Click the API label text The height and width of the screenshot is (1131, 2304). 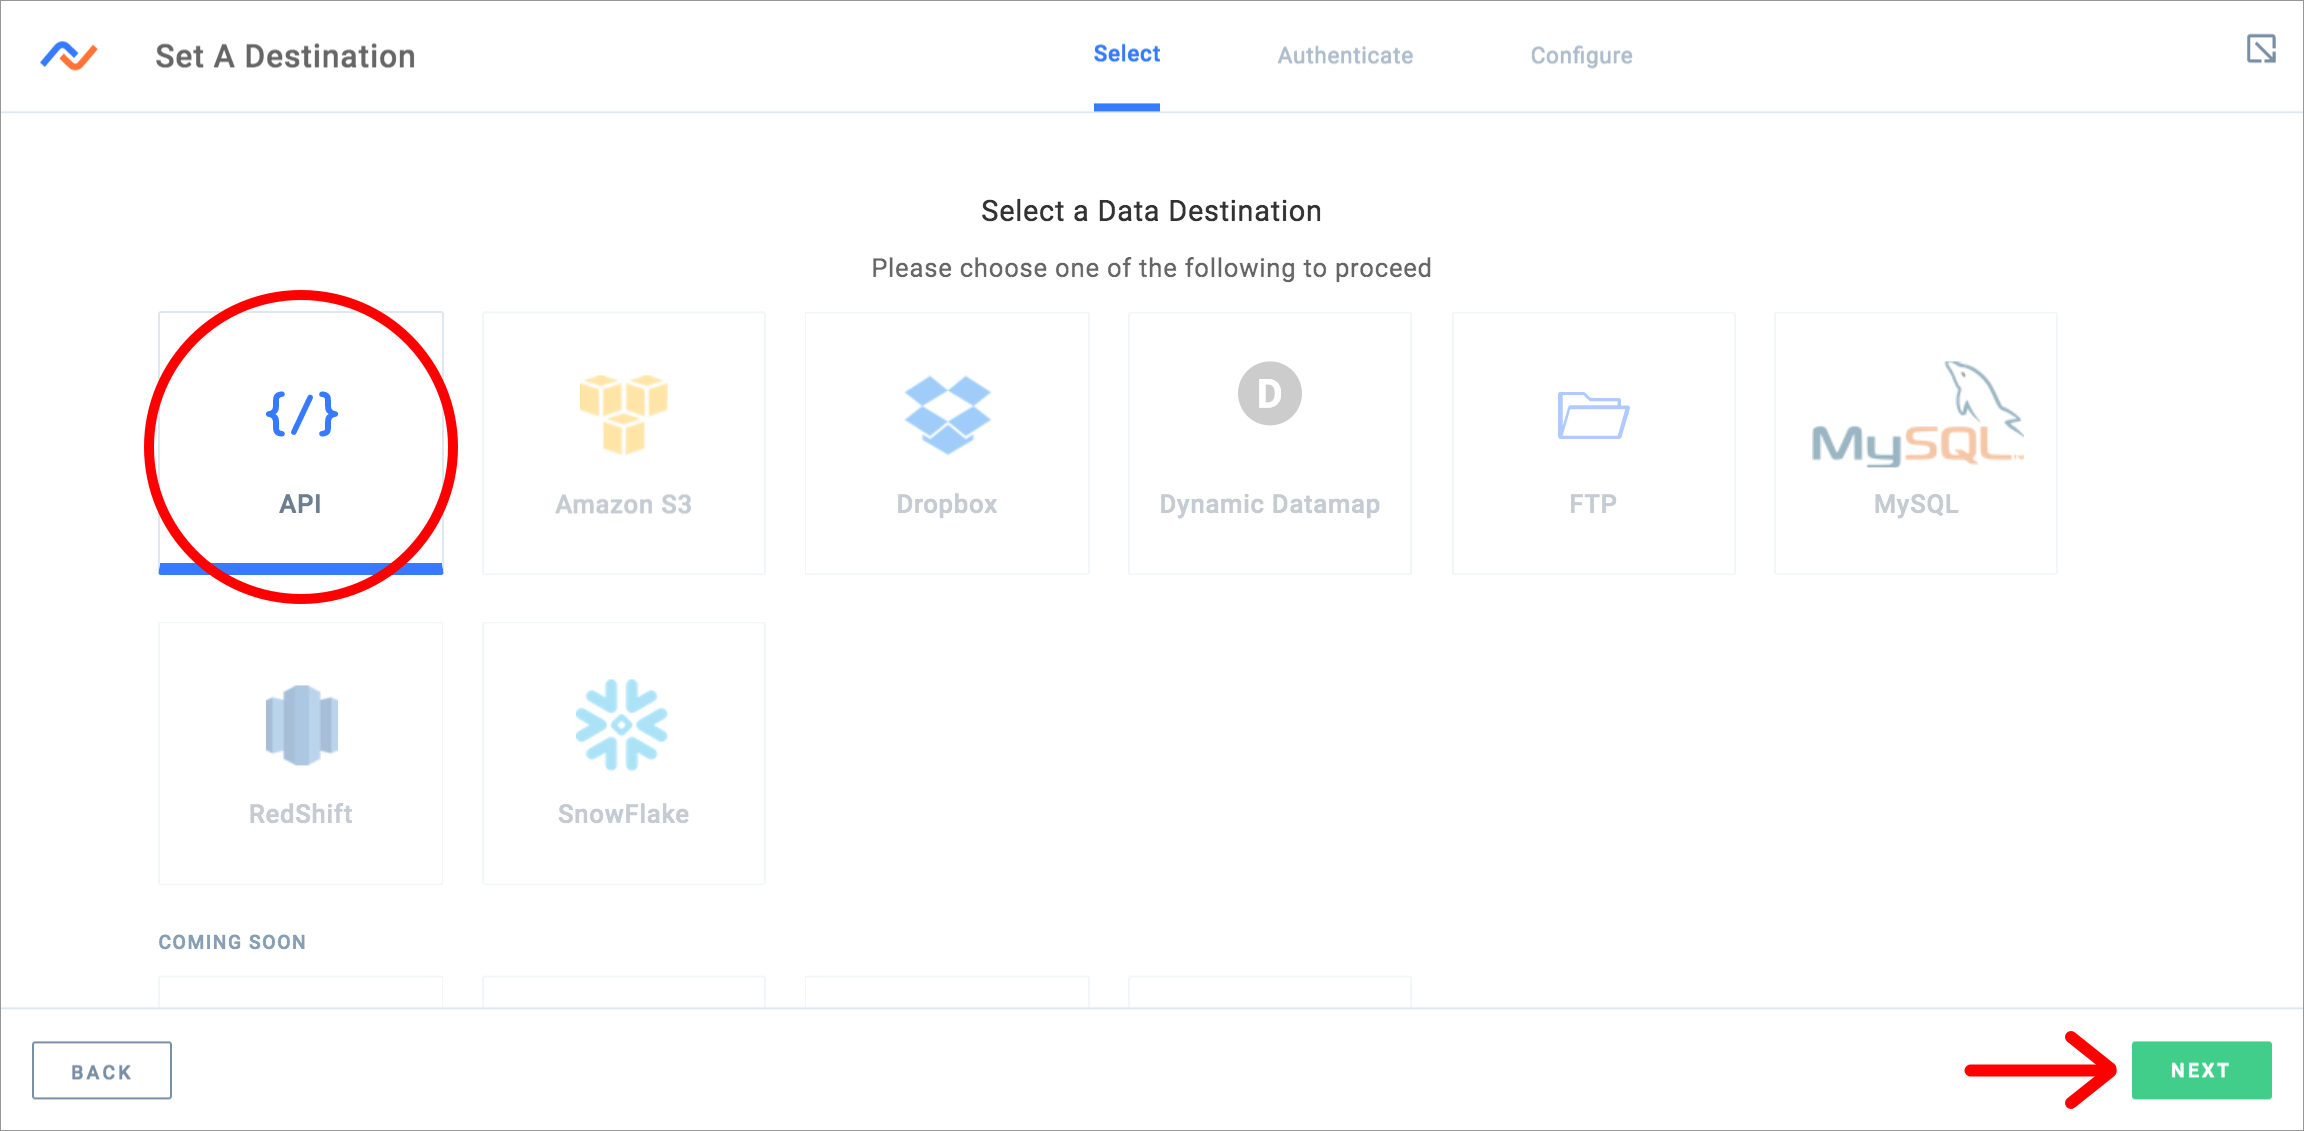[300, 504]
